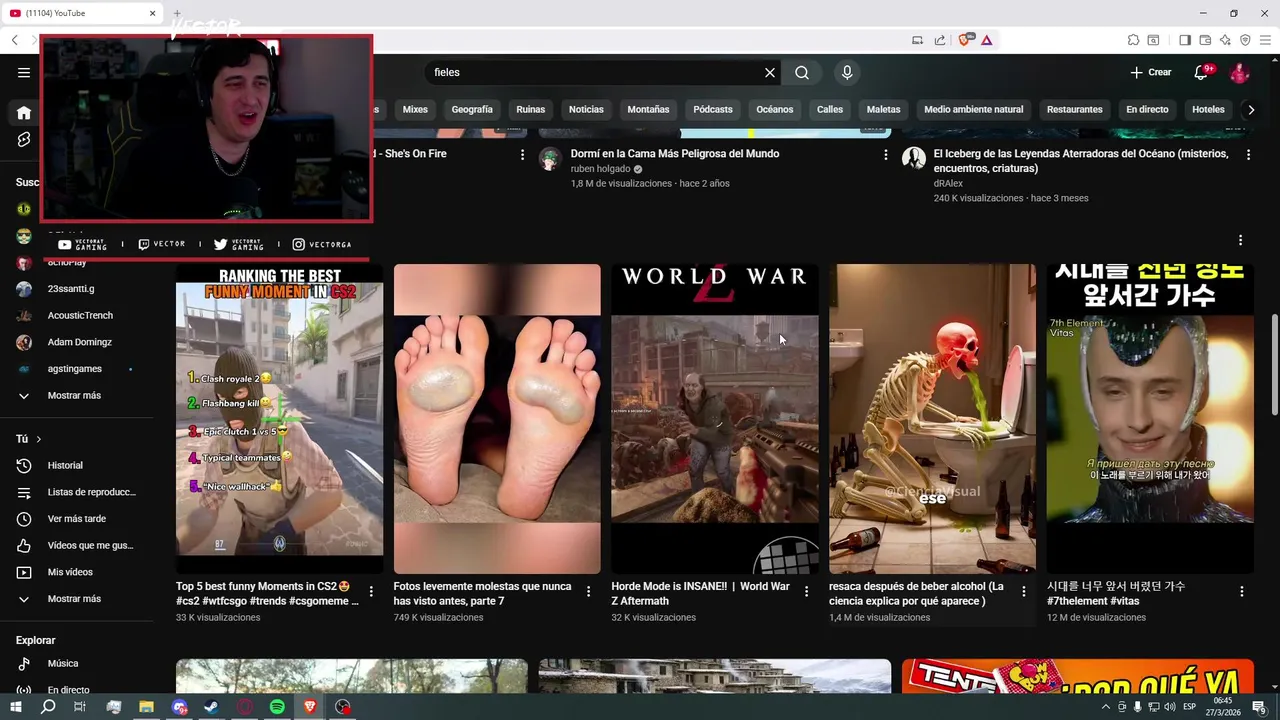Select the Océanos chip
Viewport: 1280px width, 720px height.
(x=775, y=109)
